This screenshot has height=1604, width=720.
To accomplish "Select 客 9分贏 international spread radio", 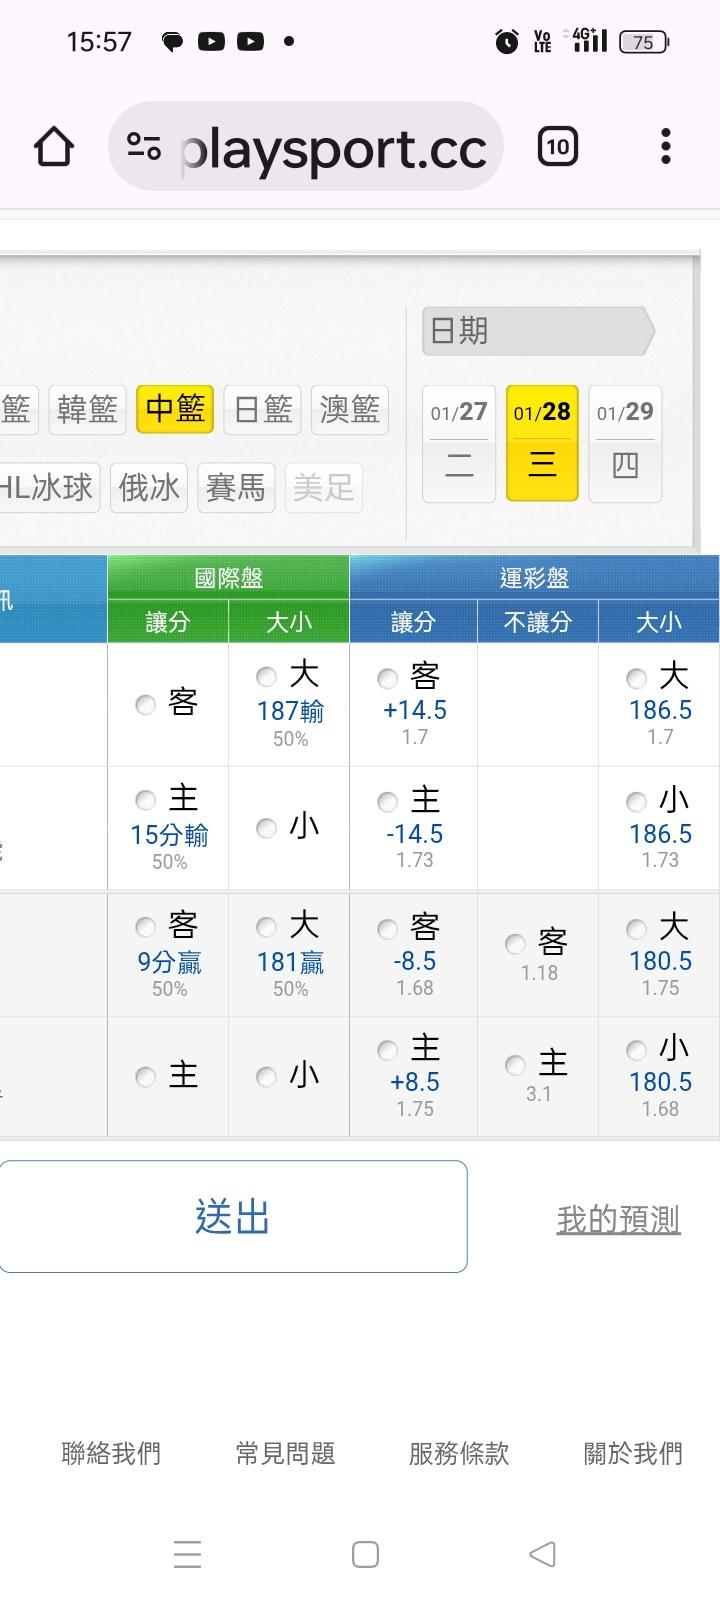I will [x=146, y=928].
